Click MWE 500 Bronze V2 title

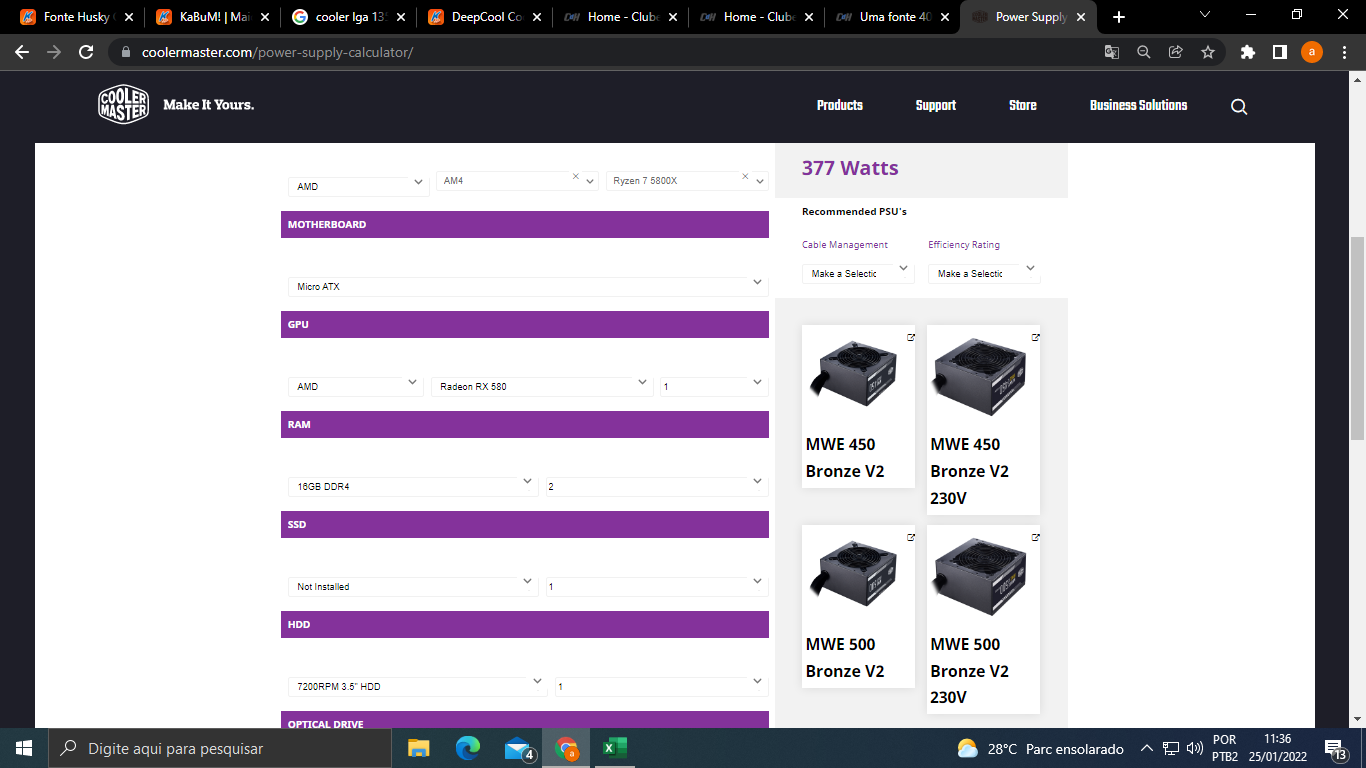[x=846, y=657]
